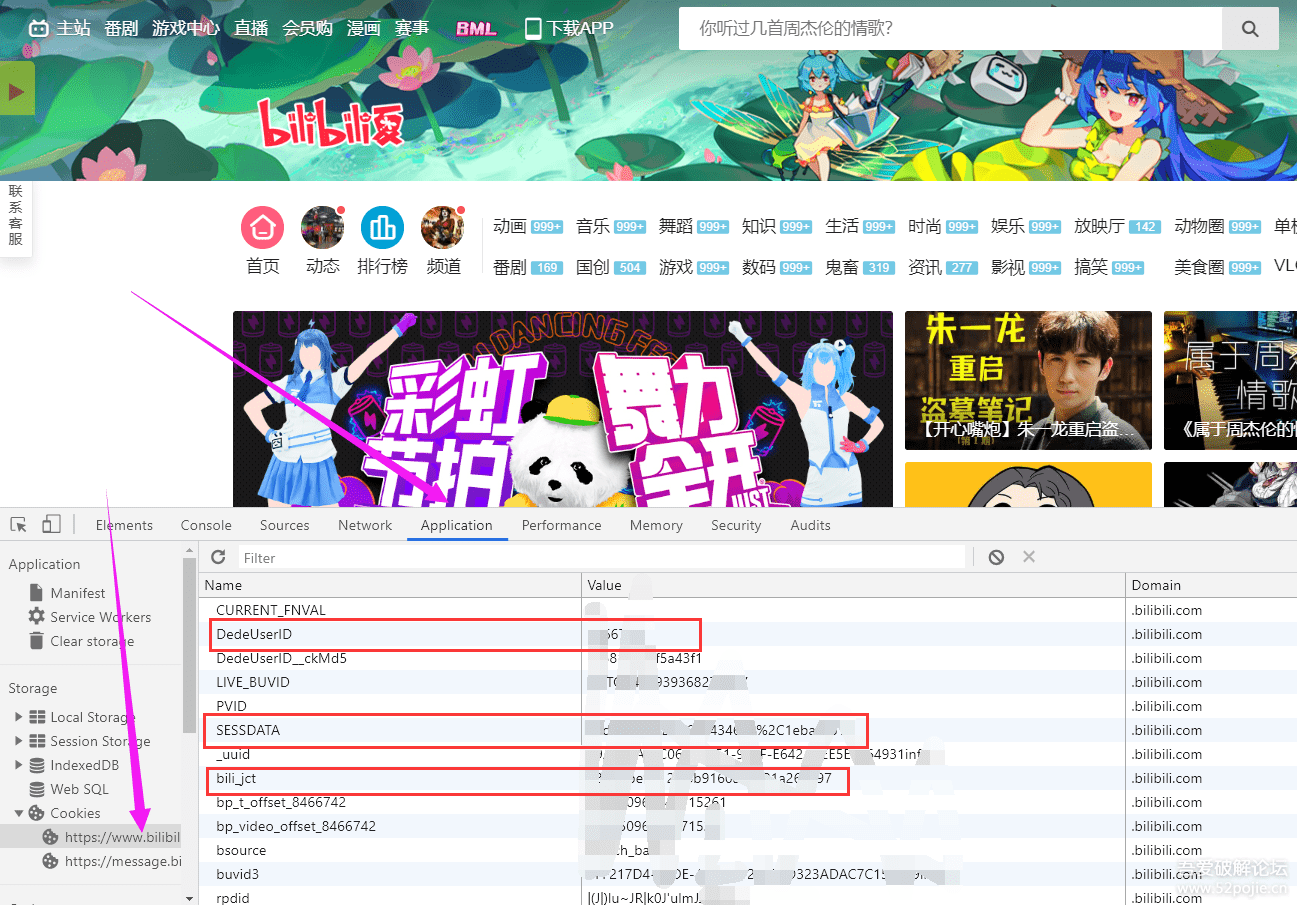The height and width of the screenshot is (905, 1297).
Task: Select the buvid3 cookie row
Action: 748,874
